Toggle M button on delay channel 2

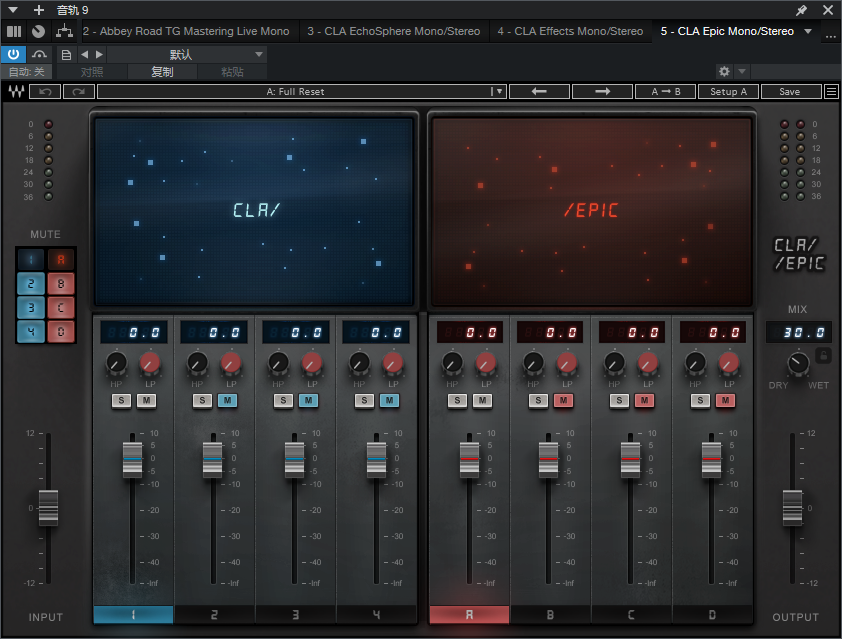[227, 400]
